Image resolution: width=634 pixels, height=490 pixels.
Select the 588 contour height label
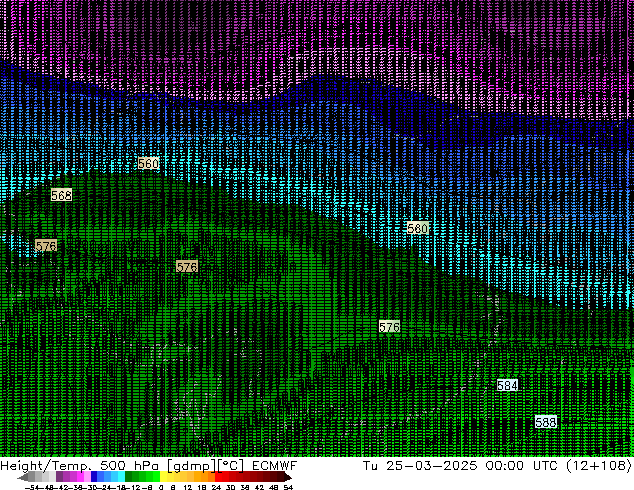pos(545,422)
